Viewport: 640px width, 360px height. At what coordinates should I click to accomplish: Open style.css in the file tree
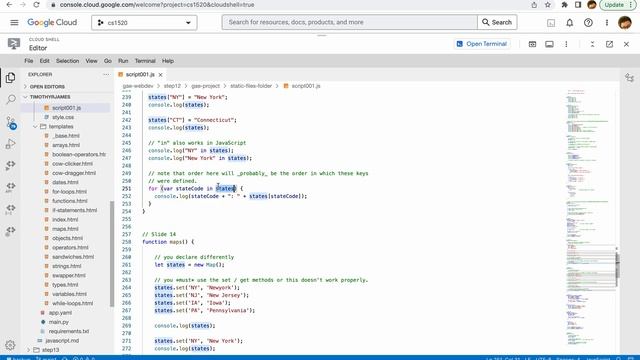63,117
